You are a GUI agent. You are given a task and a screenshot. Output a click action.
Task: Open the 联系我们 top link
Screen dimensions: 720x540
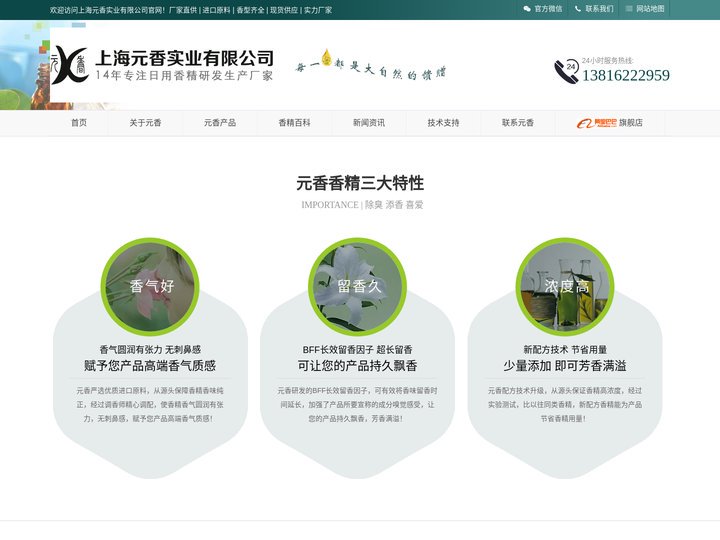[x=599, y=9]
